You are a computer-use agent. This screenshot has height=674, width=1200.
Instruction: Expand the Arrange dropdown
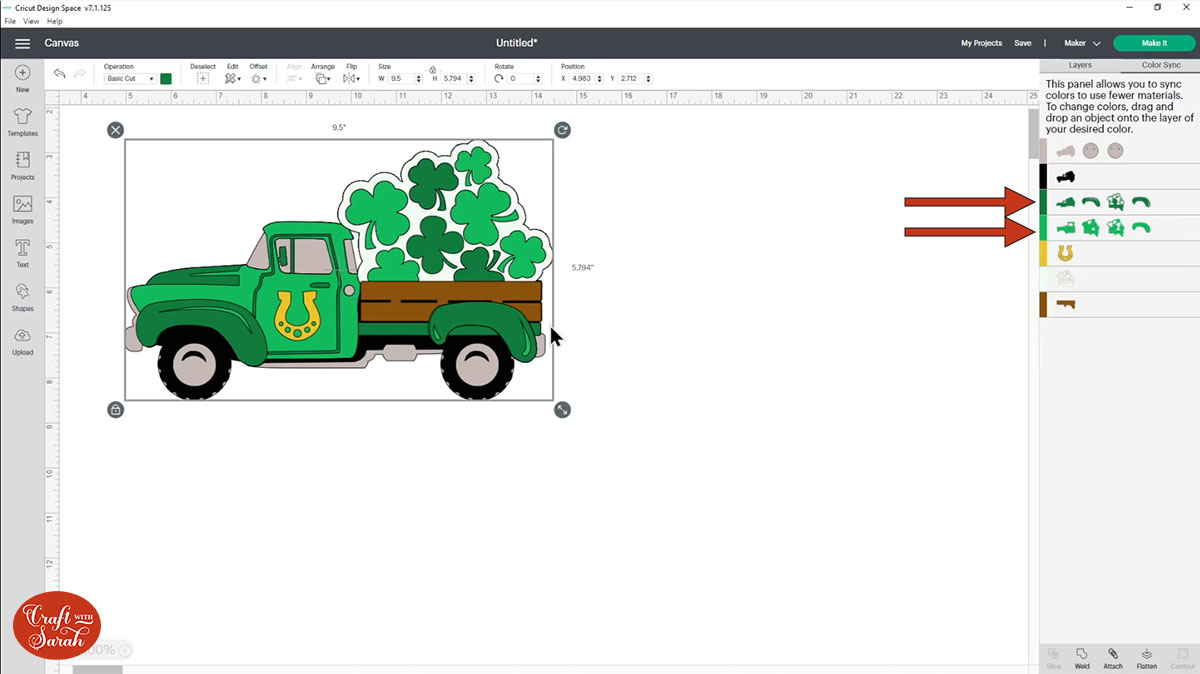[x=322, y=78]
